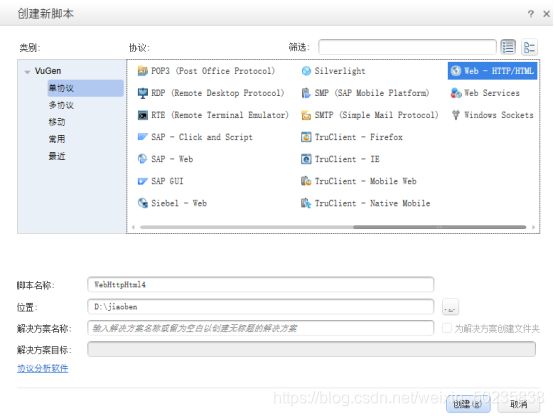Select 'POP3 (Post Office Protocol)' text
The width and height of the screenshot is (554, 416).
coord(213,71)
